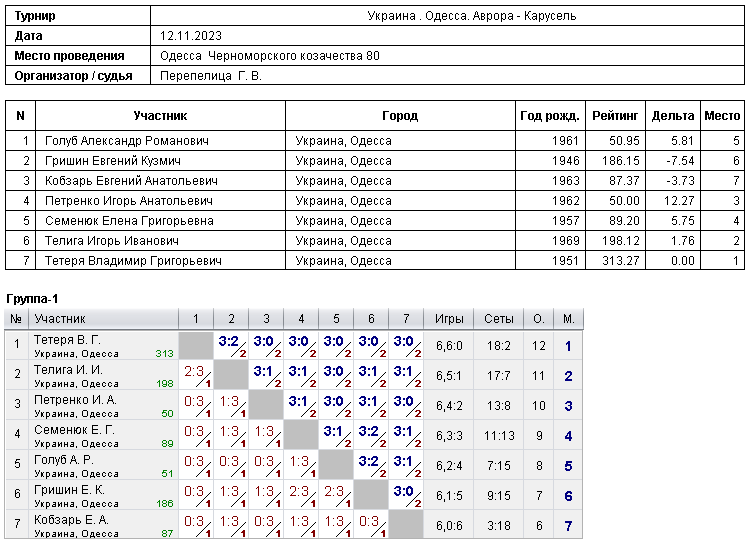This screenshot has height=544, width=750.
Task: Click participant Голуб Александр Романович
Action: [x=127, y=141]
